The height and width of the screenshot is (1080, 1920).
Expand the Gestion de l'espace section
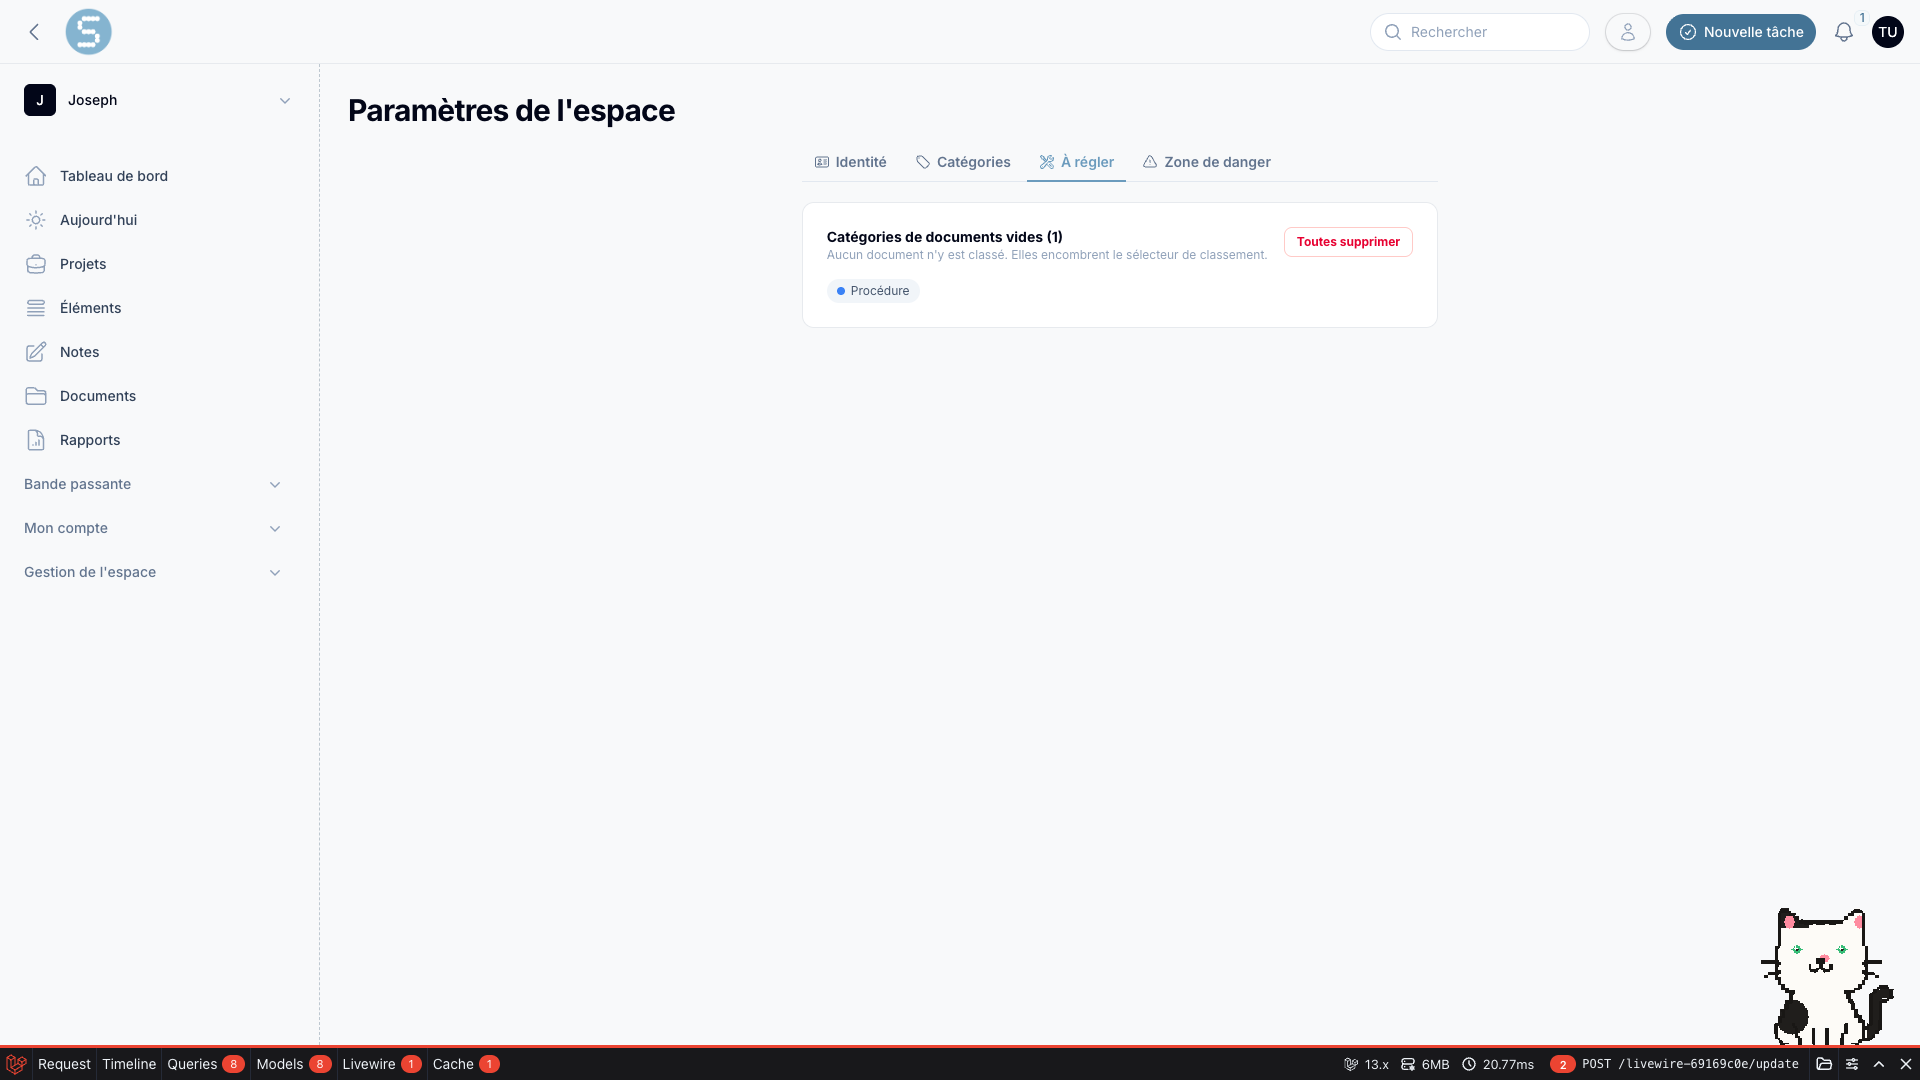pos(153,572)
